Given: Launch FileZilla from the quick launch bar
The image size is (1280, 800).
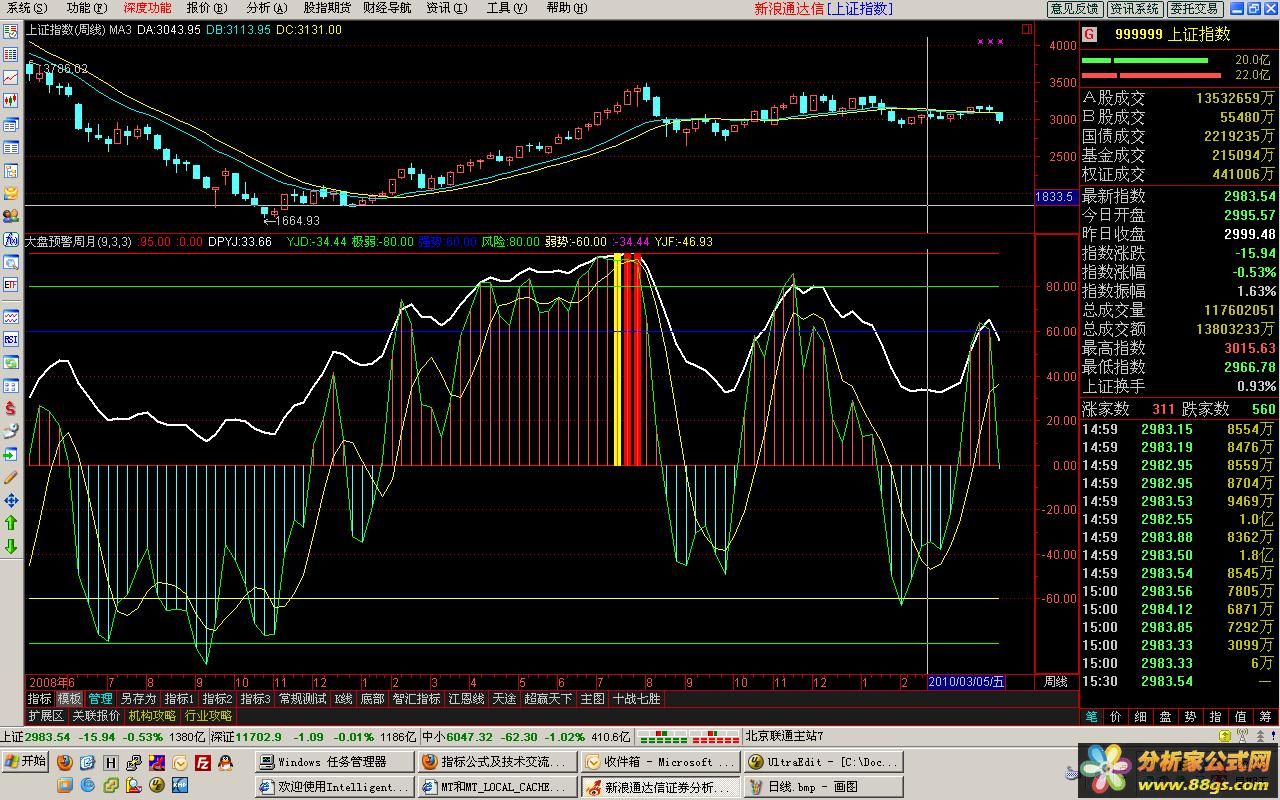Looking at the screenshot, I should pos(203,762).
